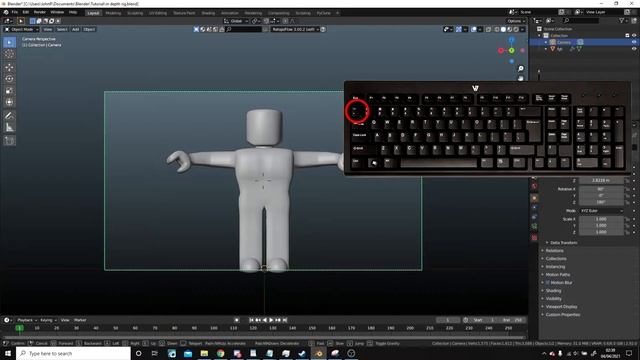This screenshot has height=360, width=640.
Task: Play the animation forward
Action: (271, 320)
